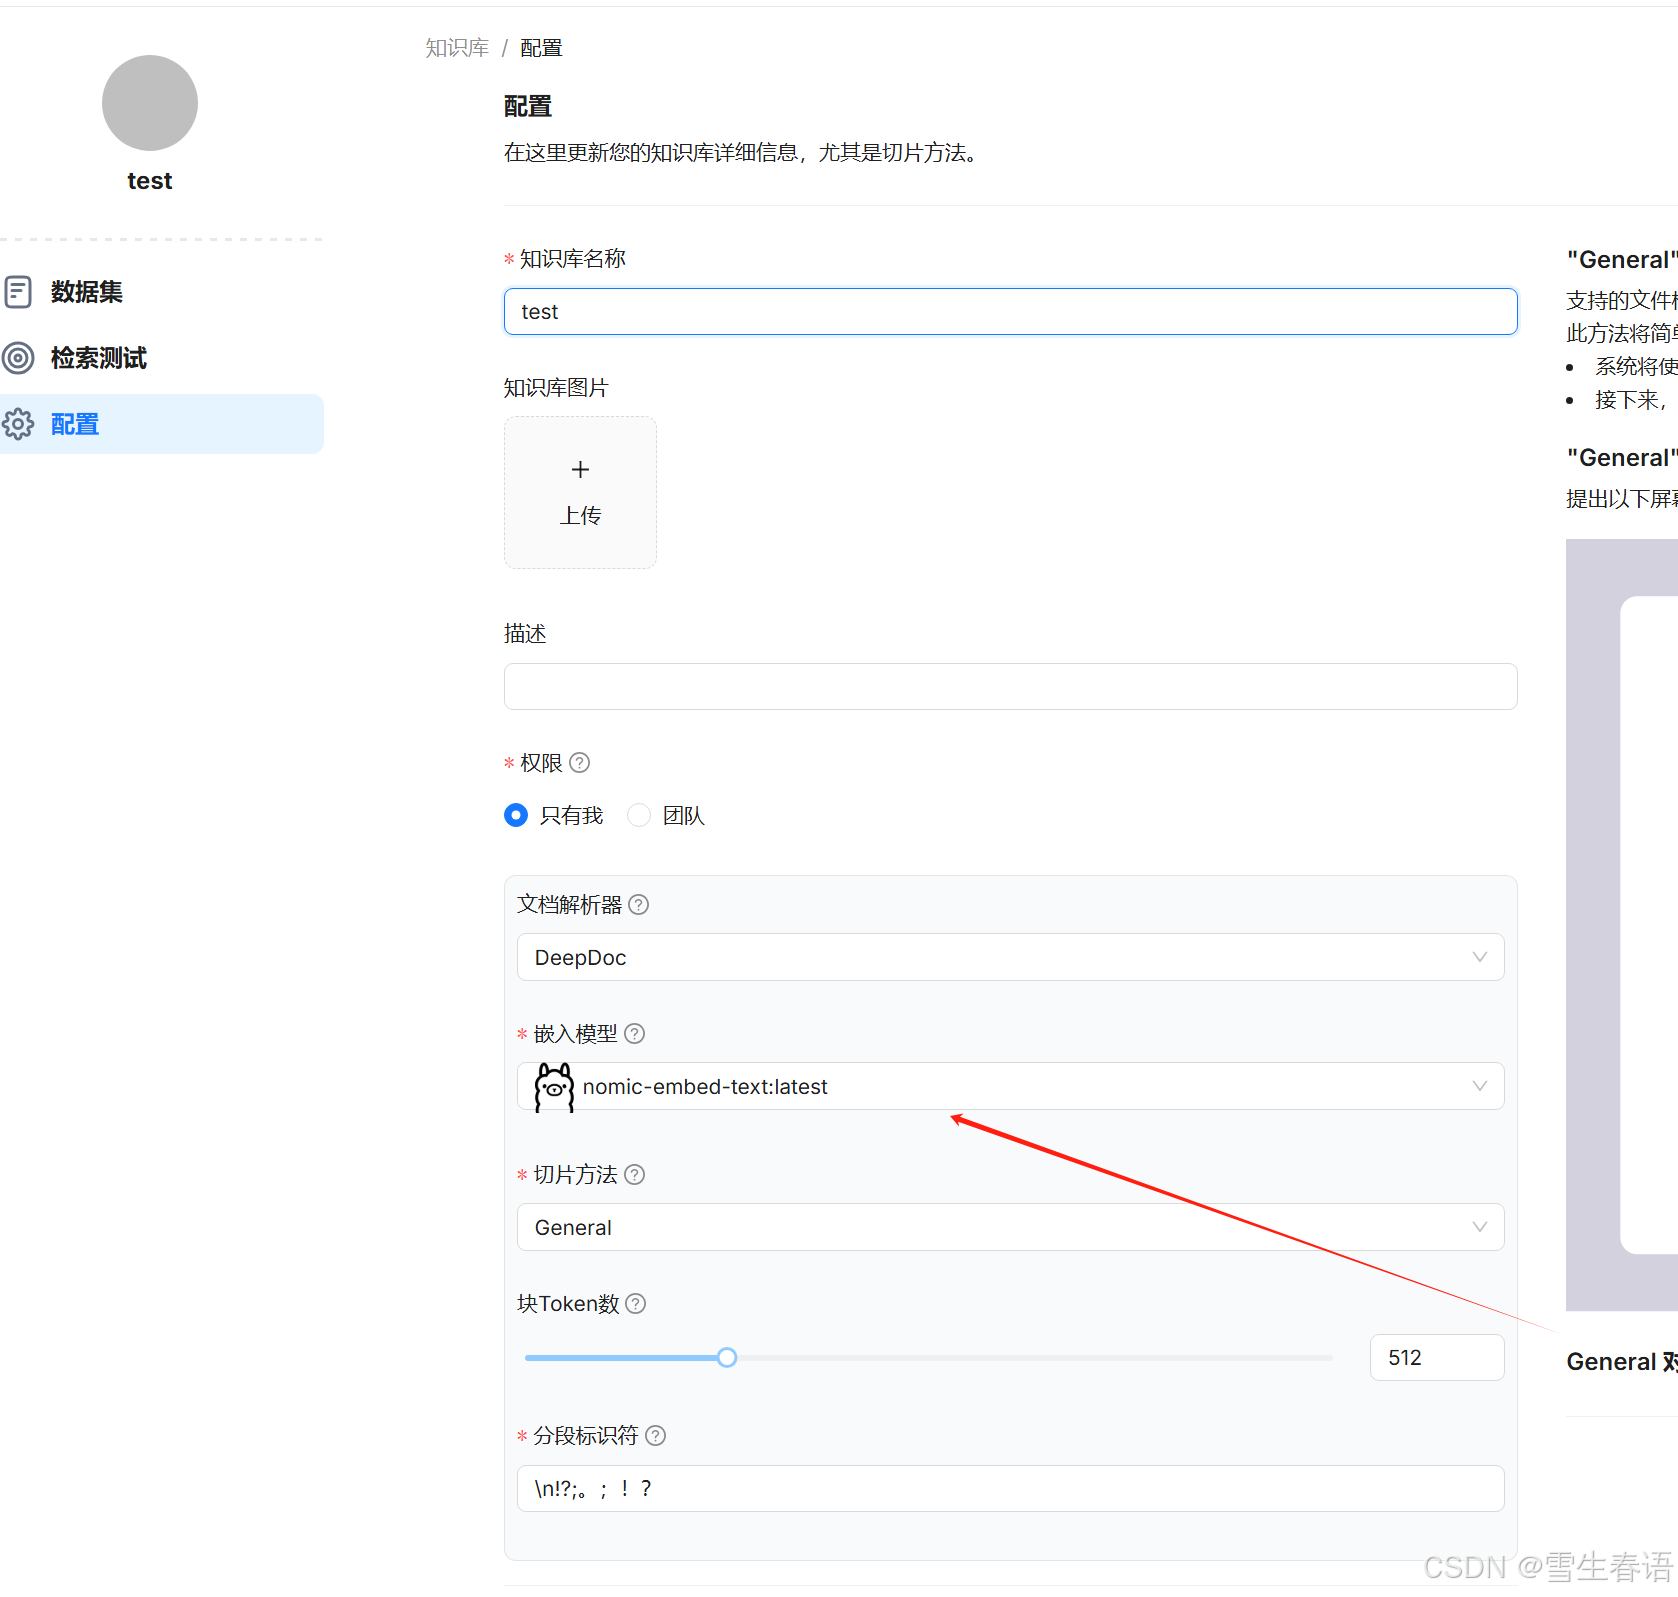
Task: Select 检索测试 in the sidebar
Action: [x=99, y=358]
